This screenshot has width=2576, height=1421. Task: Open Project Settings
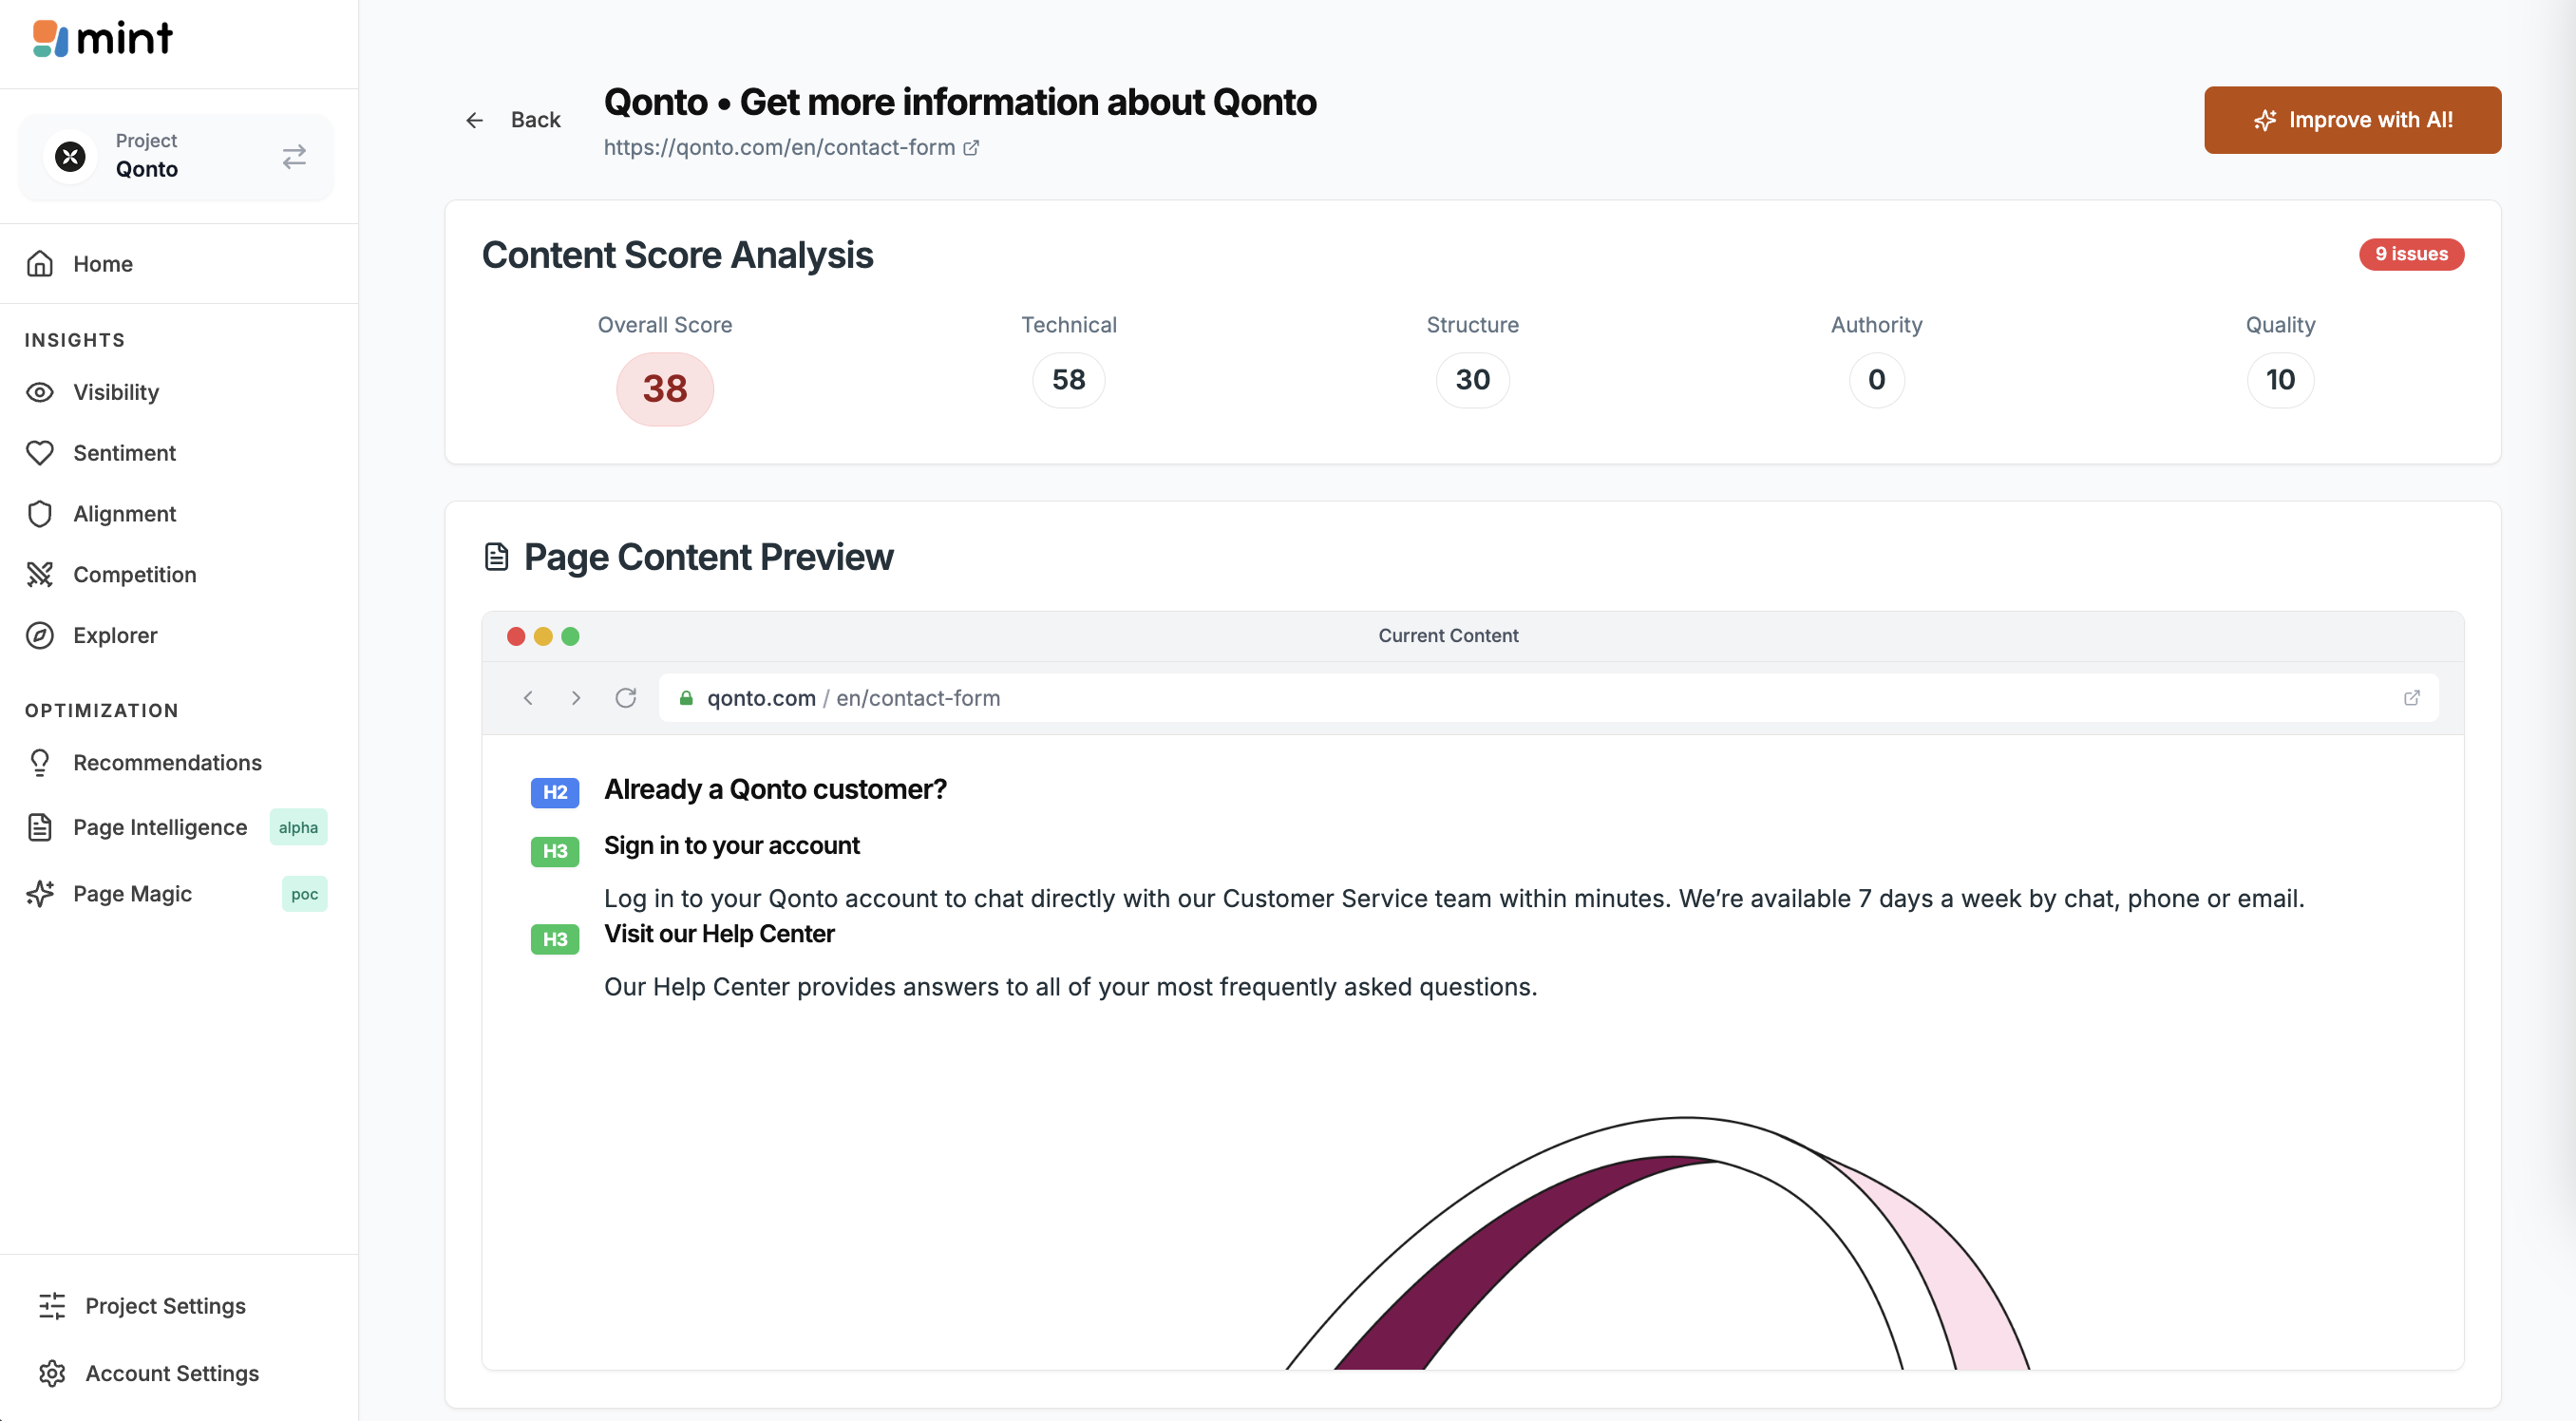pos(165,1306)
